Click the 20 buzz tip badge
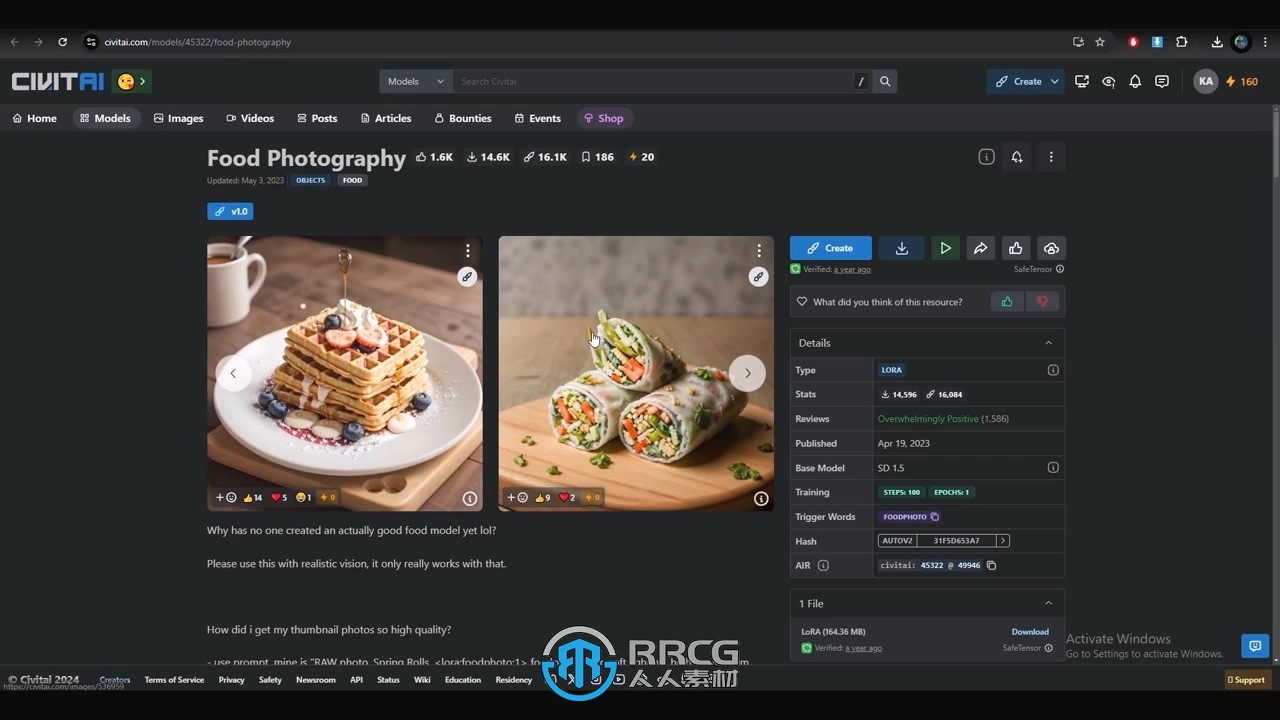This screenshot has height=720, width=1280. pyautogui.click(x=642, y=157)
